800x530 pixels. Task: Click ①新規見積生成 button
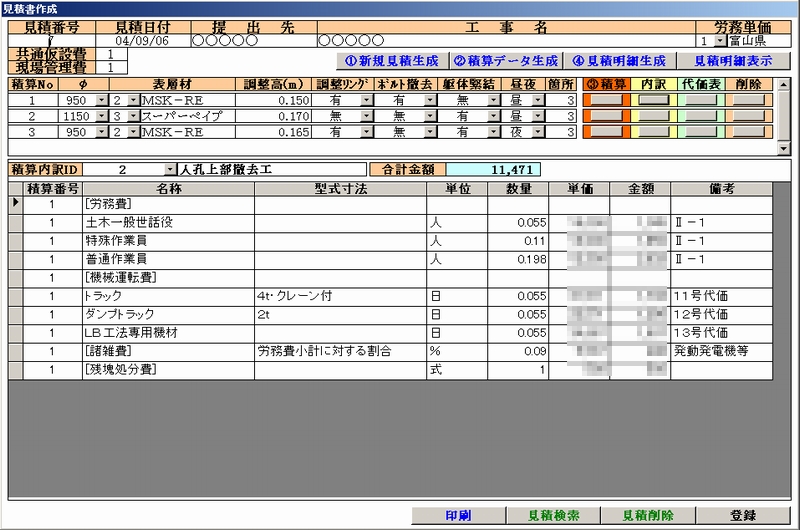coord(390,60)
